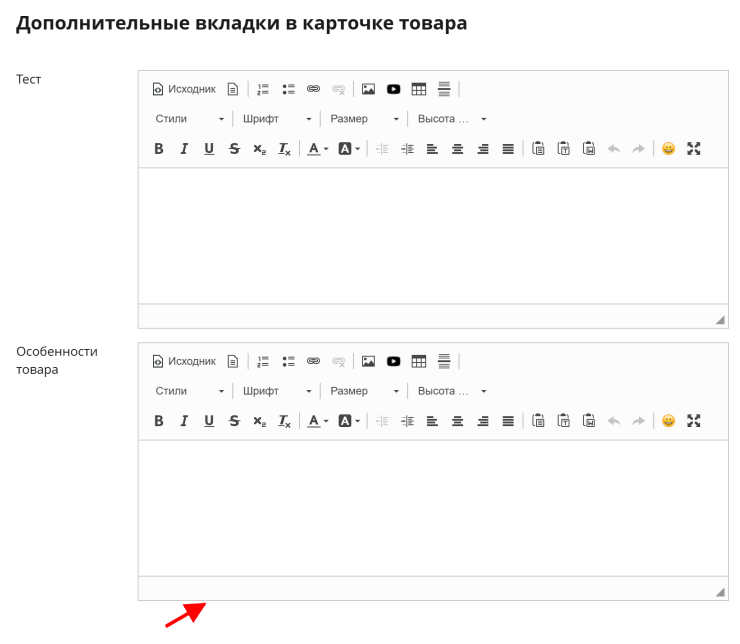The height and width of the screenshot is (644, 740).
Task: Open background color picker in Тест editor
Action: click(x=349, y=149)
